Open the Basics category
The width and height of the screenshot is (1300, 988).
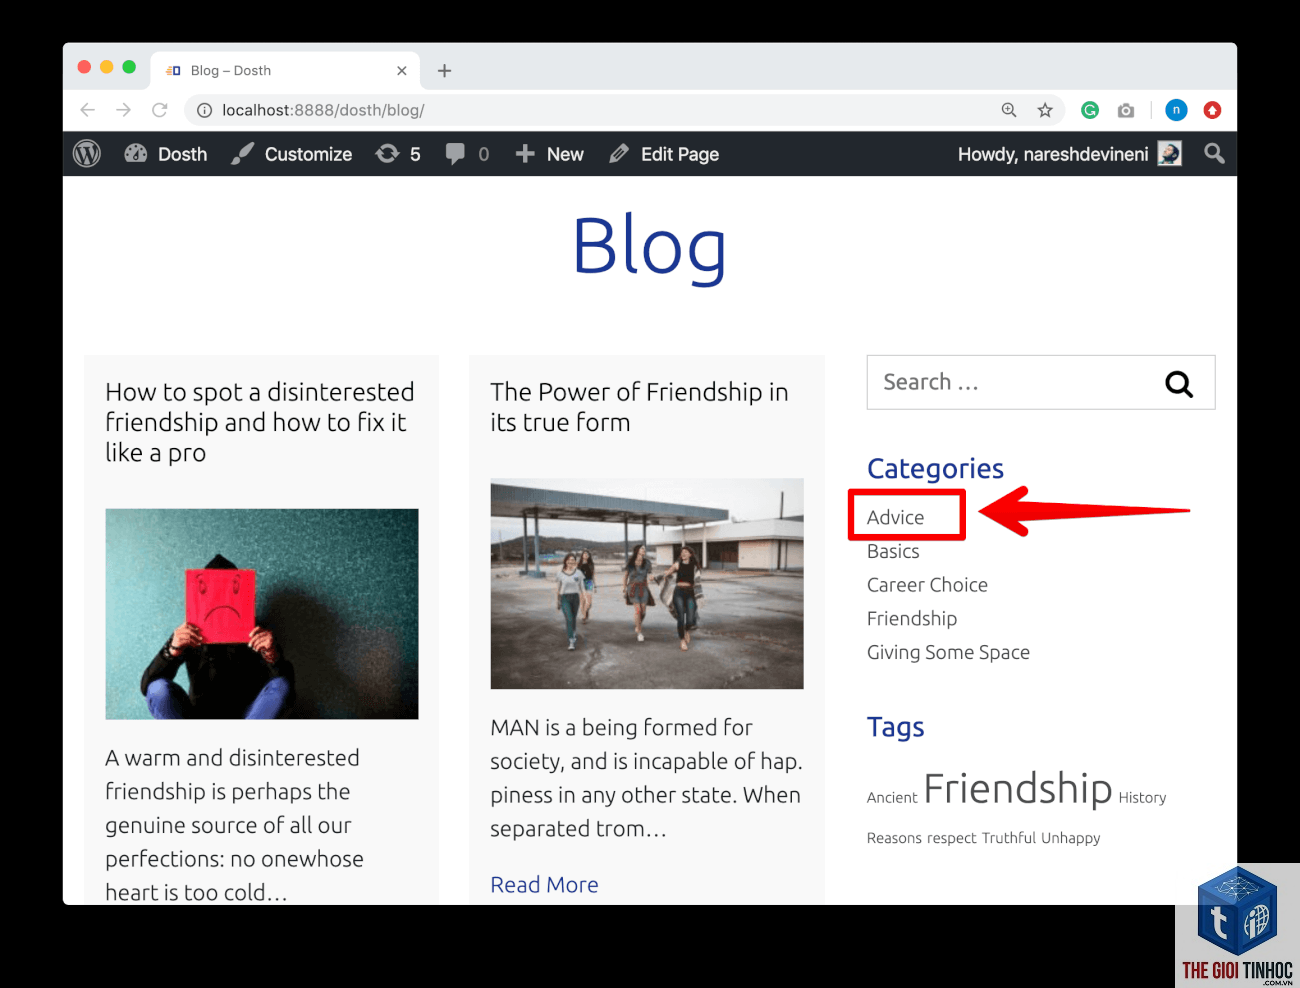(x=893, y=551)
